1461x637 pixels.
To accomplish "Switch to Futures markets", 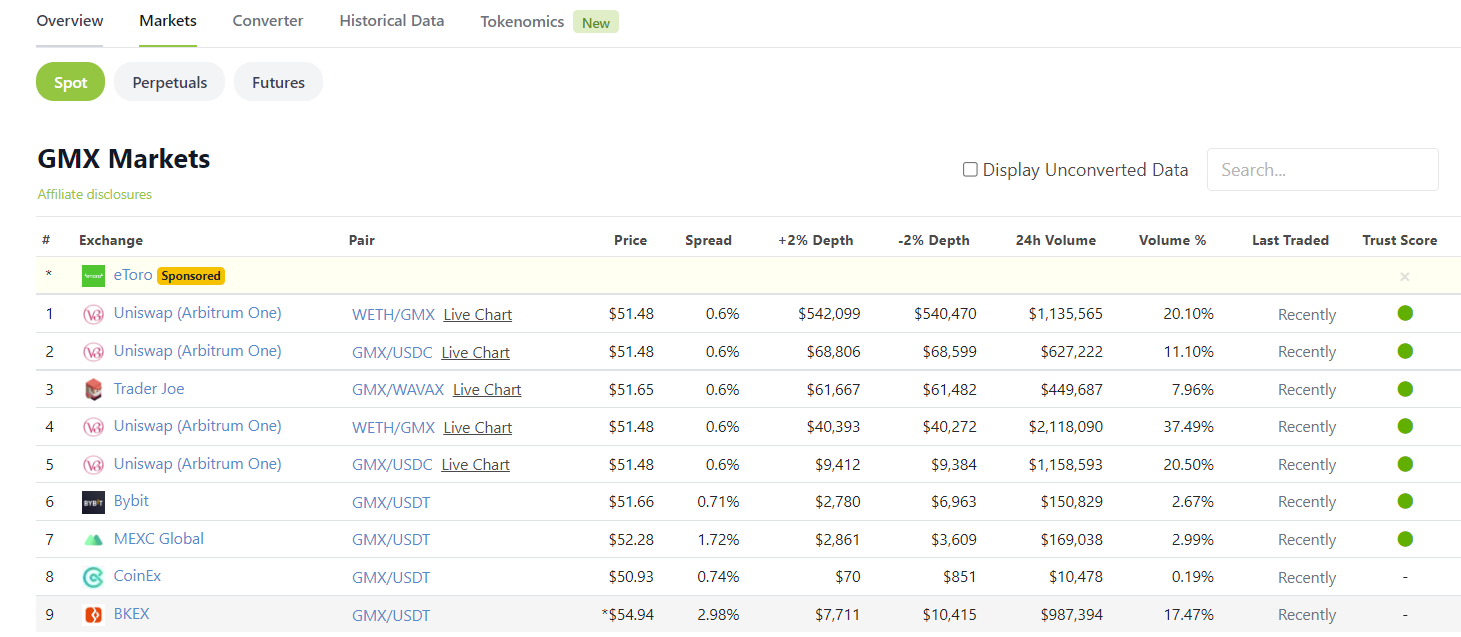I will click(x=278, y=82).
